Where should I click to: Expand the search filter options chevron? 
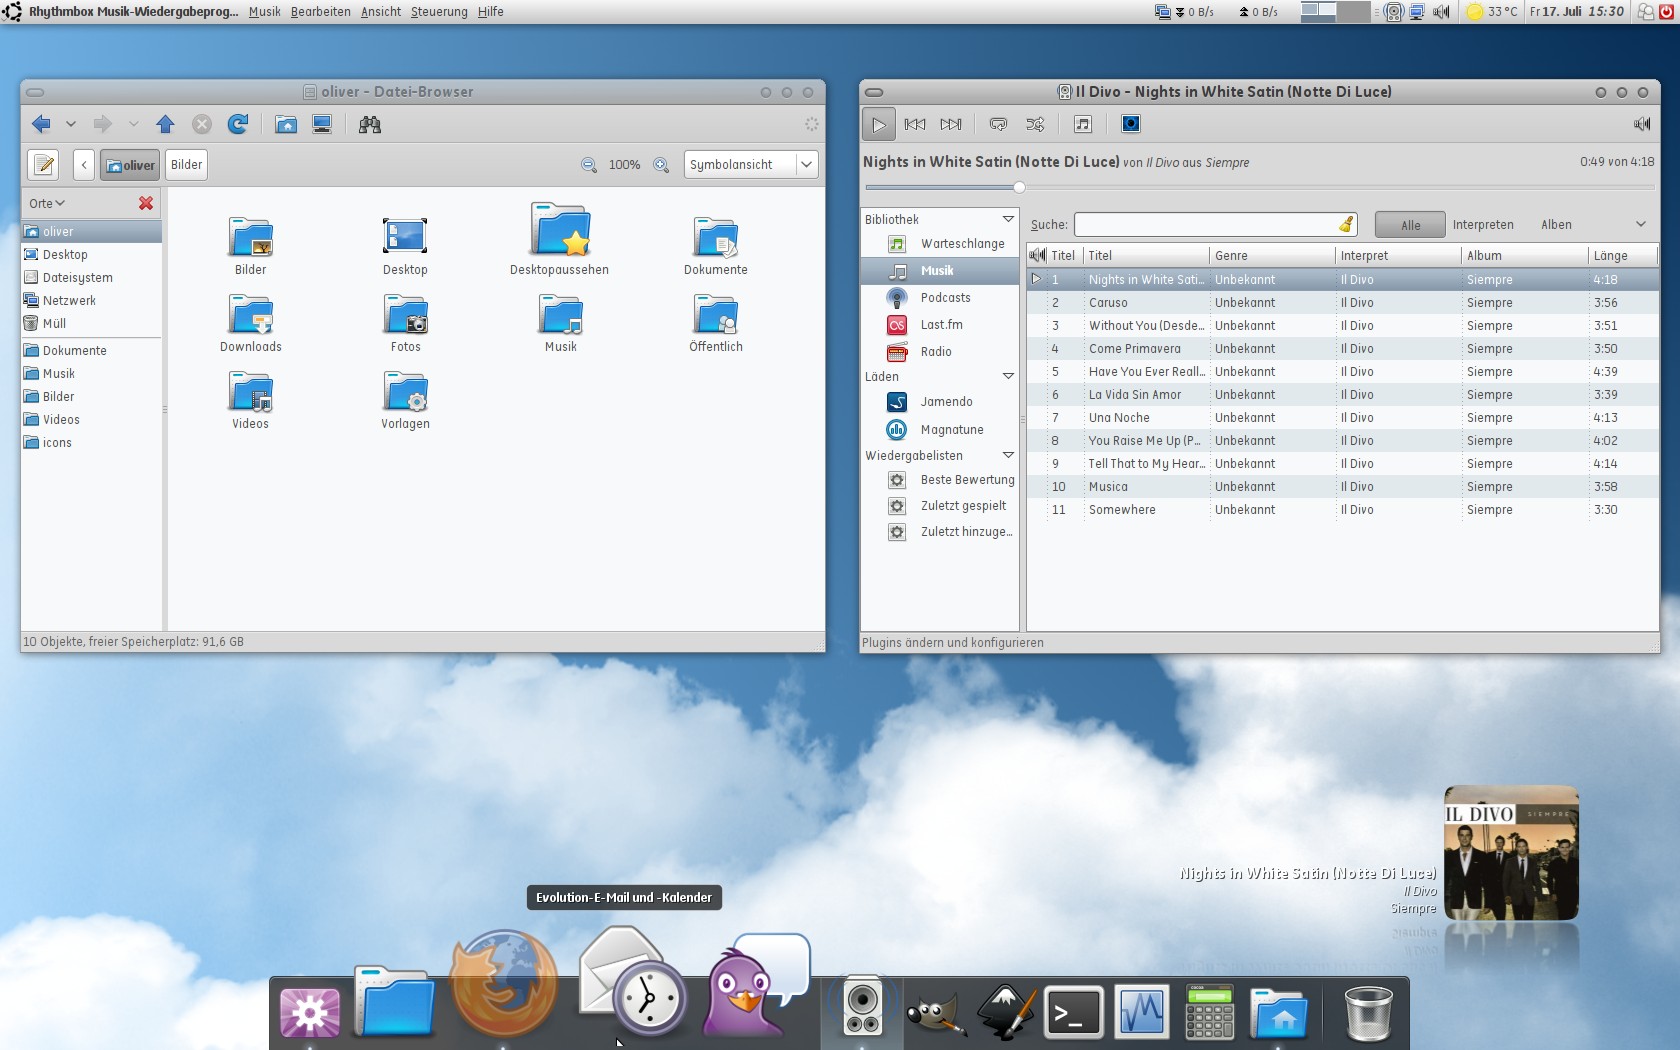1641,224
